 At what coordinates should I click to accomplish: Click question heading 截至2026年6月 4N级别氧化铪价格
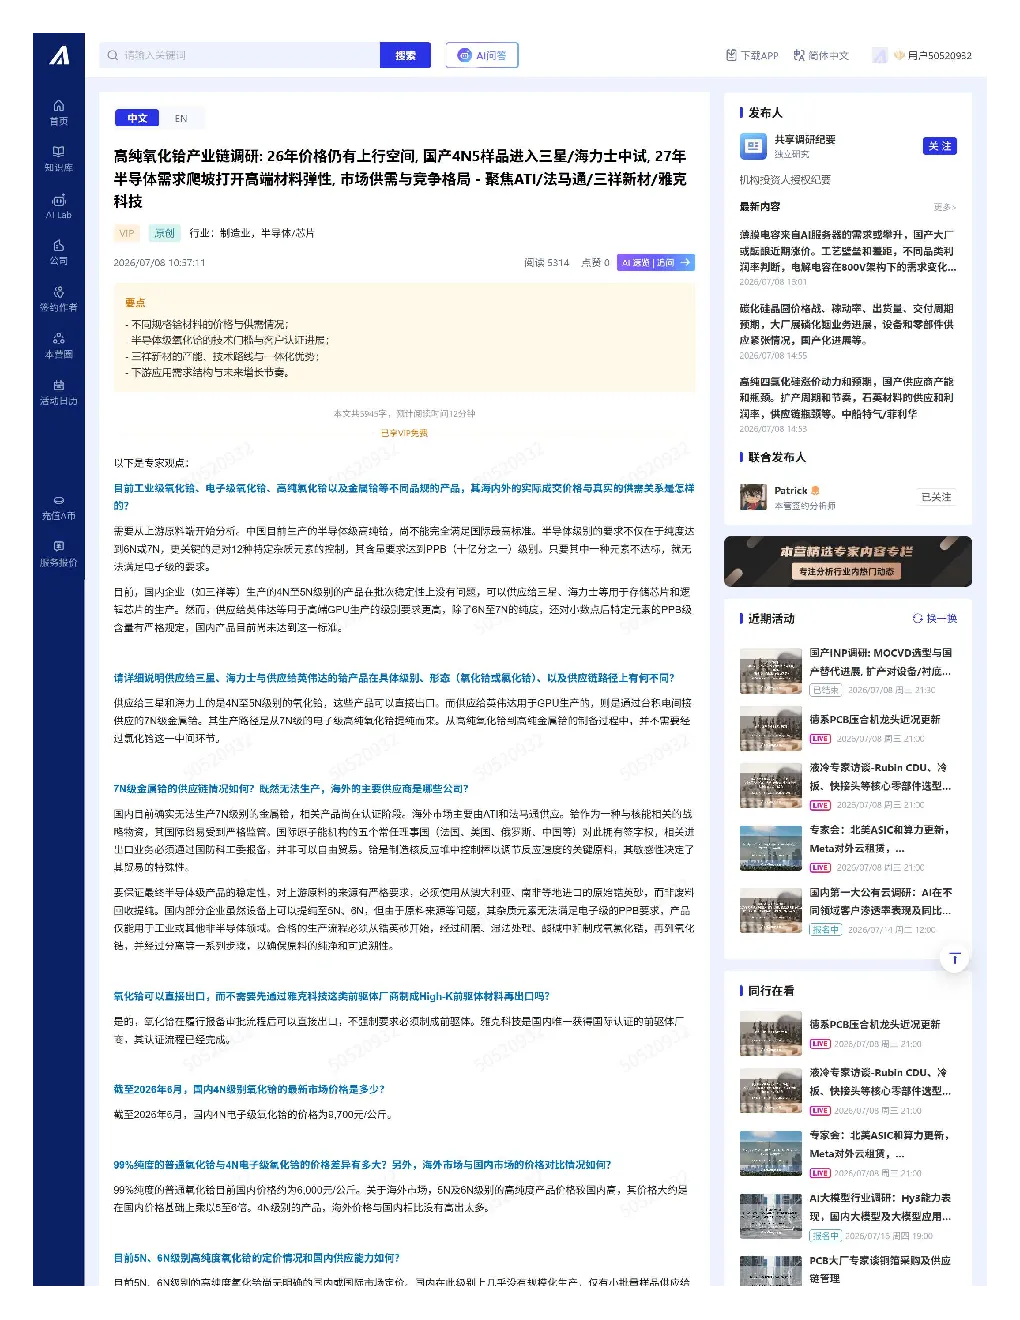249,1089
